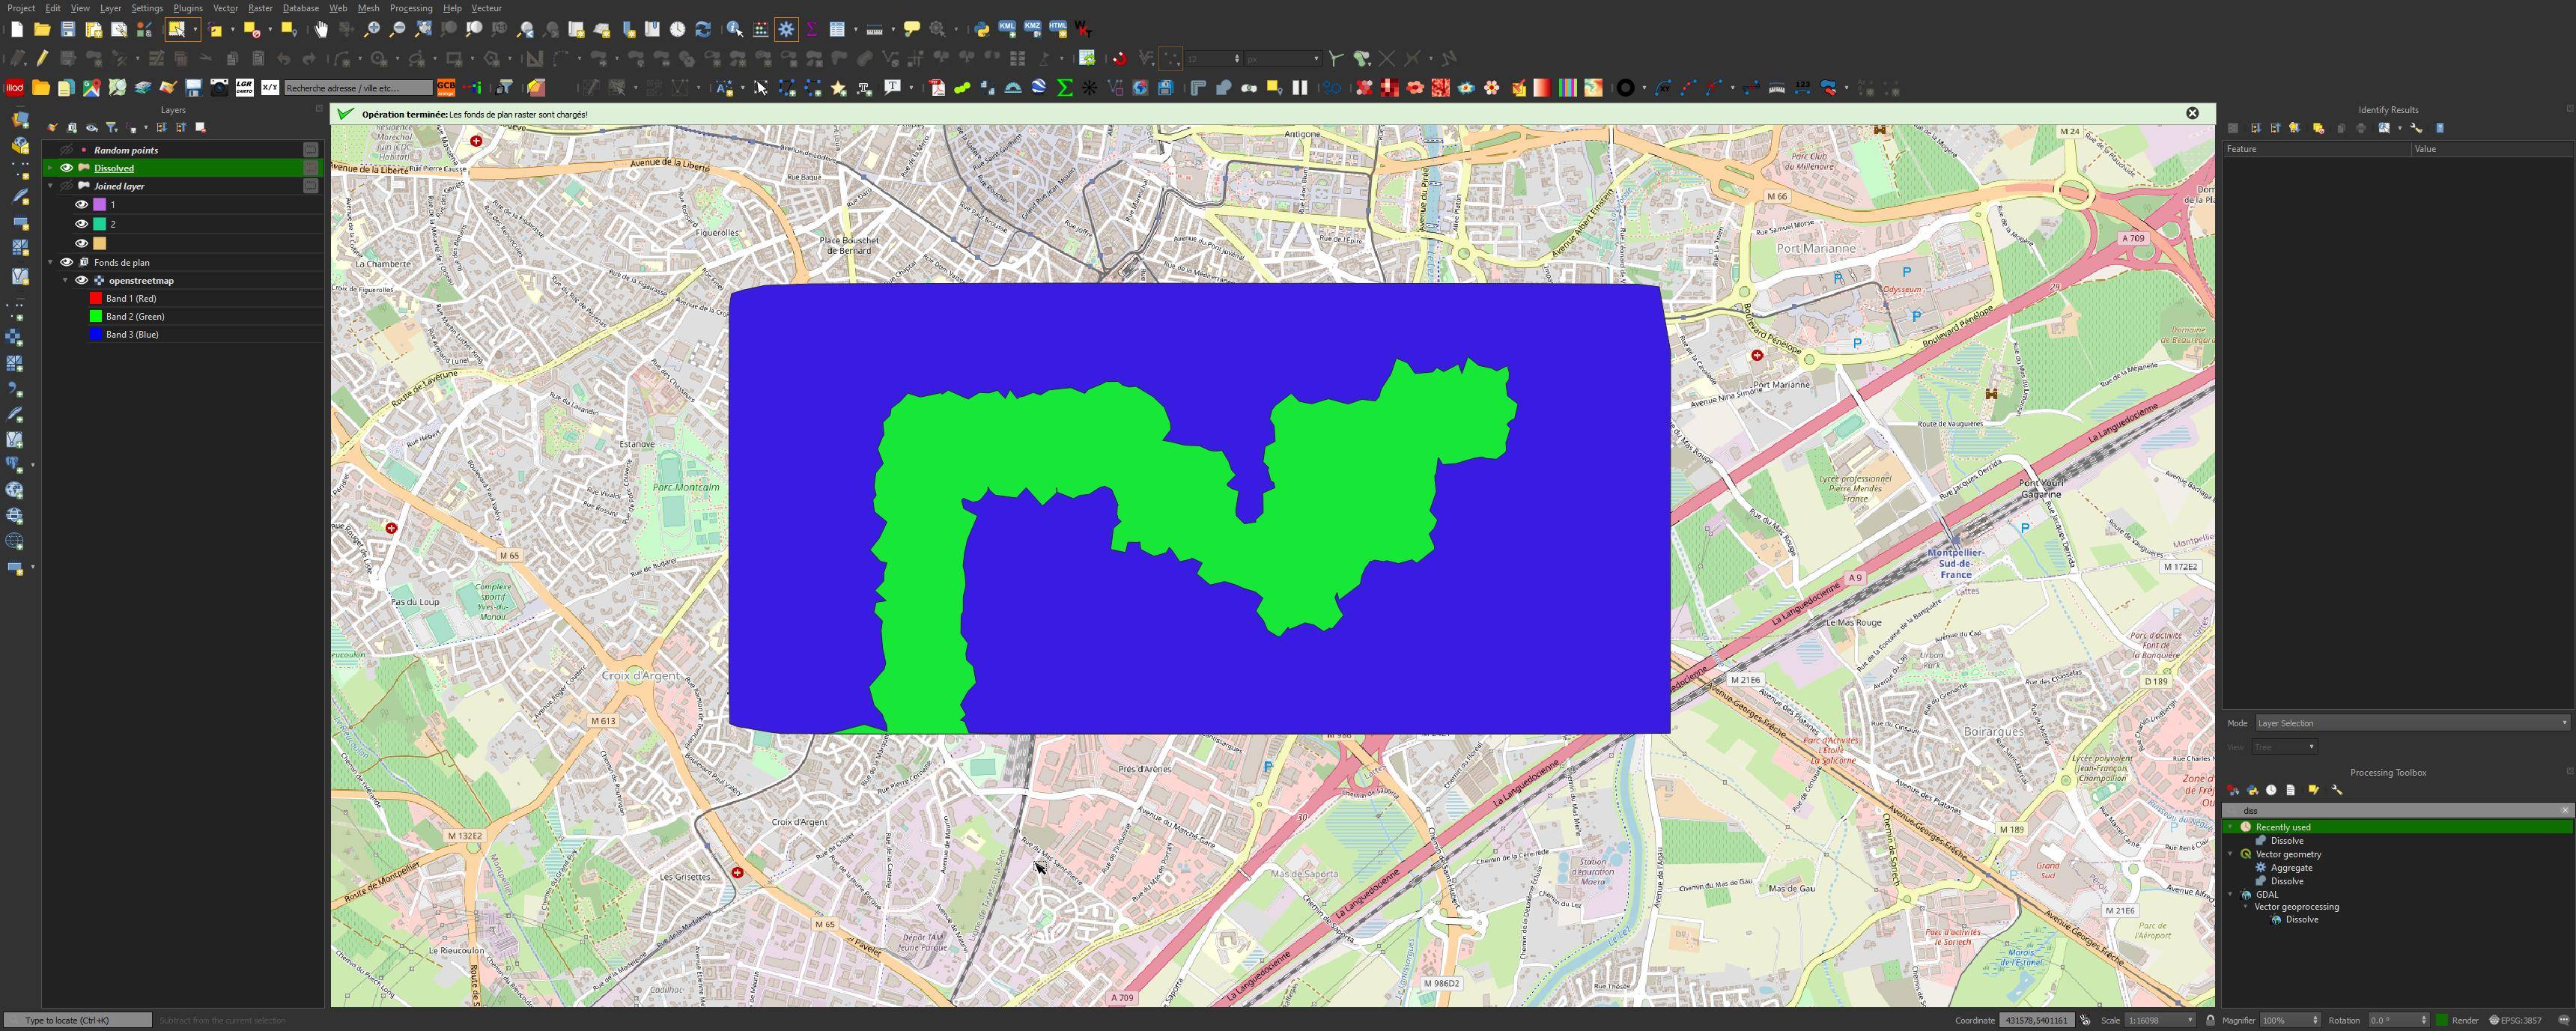
Task: Click the filter legend funnel icon in Layers
Action: [112, 128]
